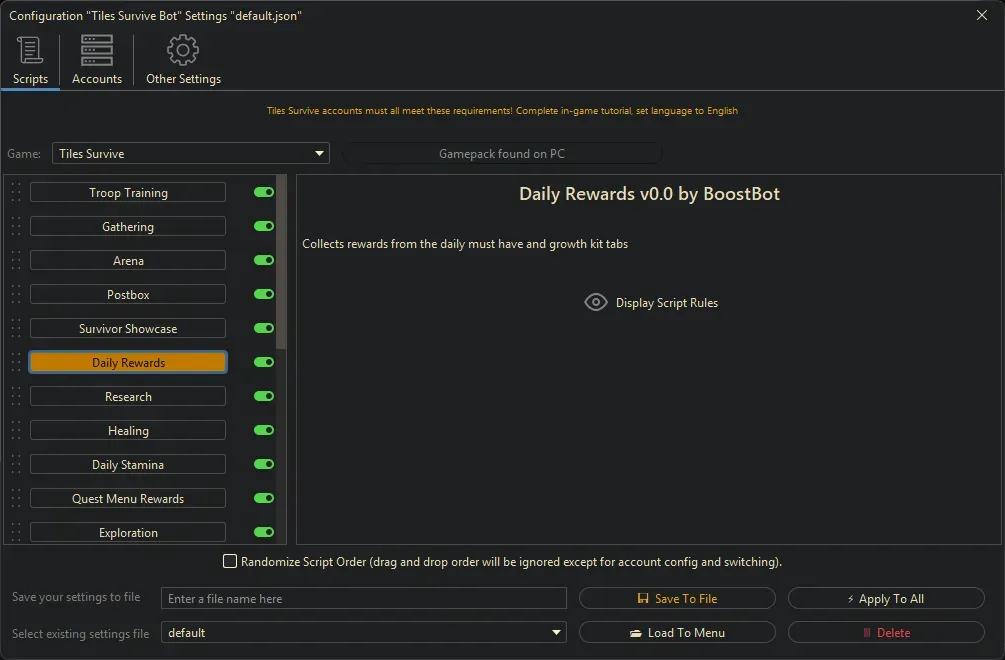This screenshot has height=660, width=1005.
Task: Turn off the Research script toggle
Action: (264, 397)
